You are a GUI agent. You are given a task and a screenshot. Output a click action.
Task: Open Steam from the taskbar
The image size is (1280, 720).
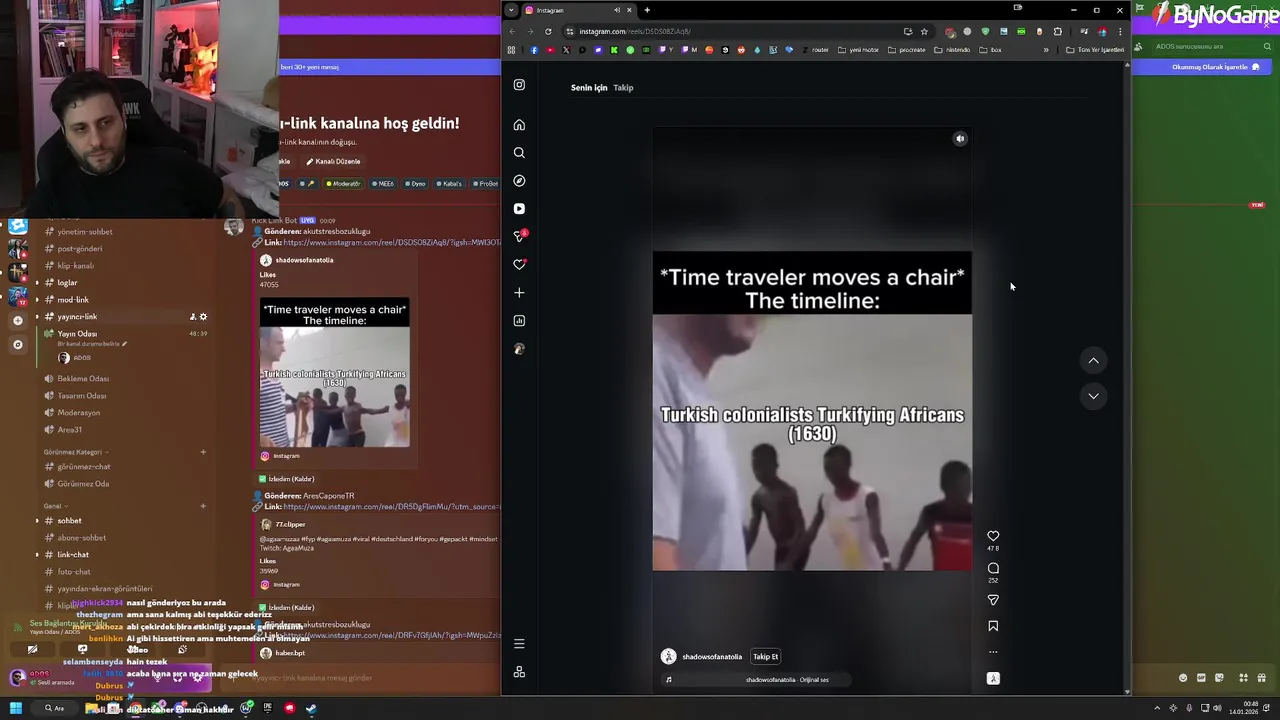(x=311, y=708)
